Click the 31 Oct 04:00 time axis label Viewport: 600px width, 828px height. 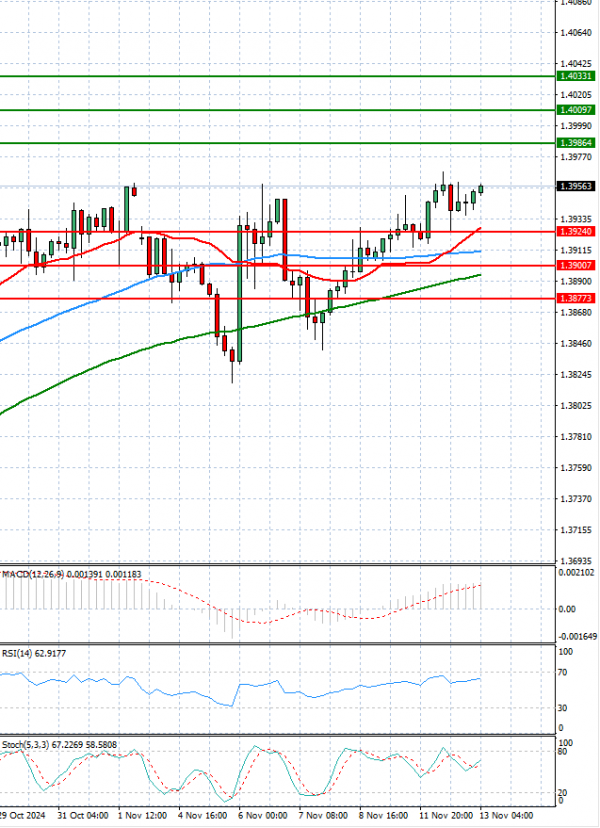pyautogui.click(x=82, y=815)
